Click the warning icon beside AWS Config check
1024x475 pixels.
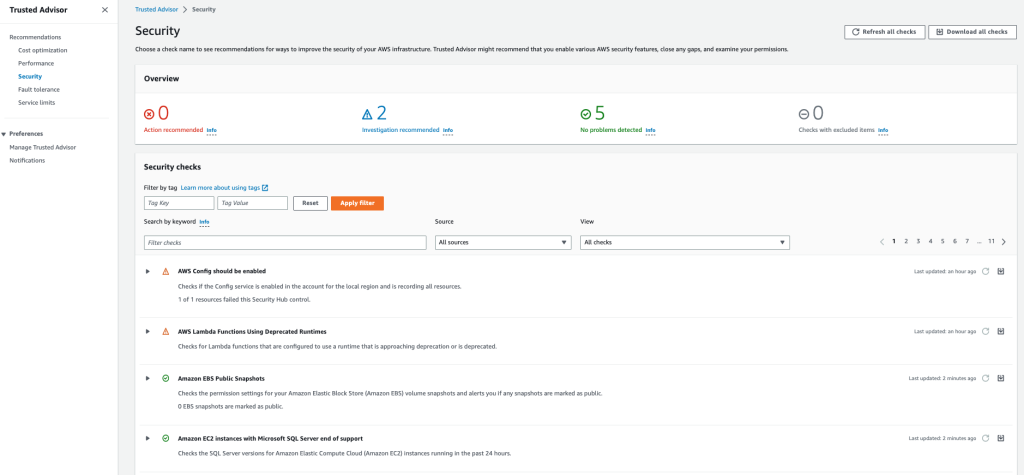pyautogui.click(x=166, y=270)
